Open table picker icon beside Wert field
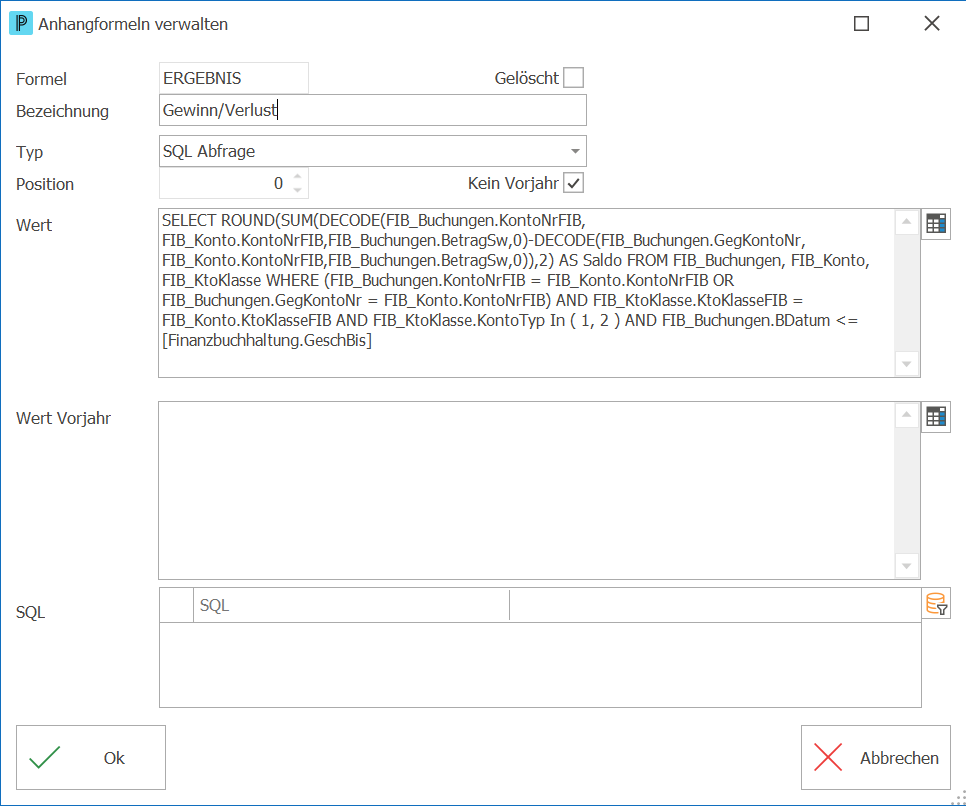This screenshot has width=966, height=806. pos(936,224)
